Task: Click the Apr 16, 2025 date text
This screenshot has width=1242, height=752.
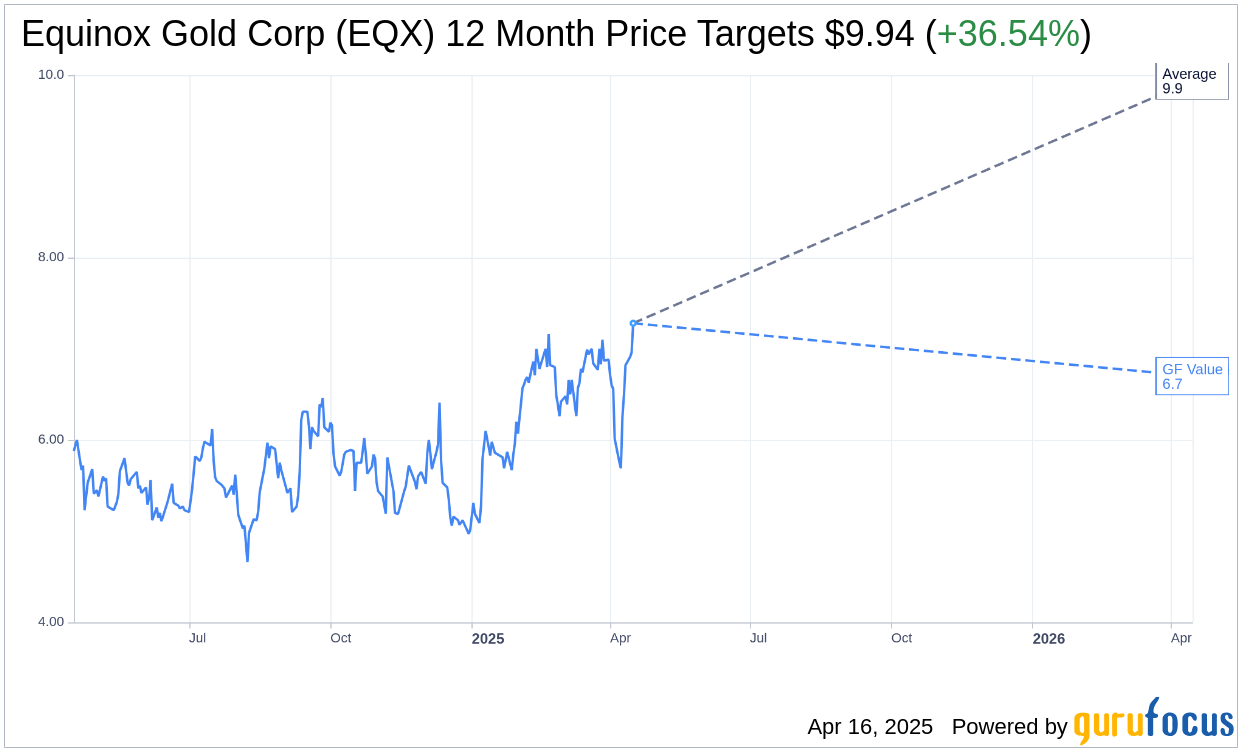Action: 870,727
